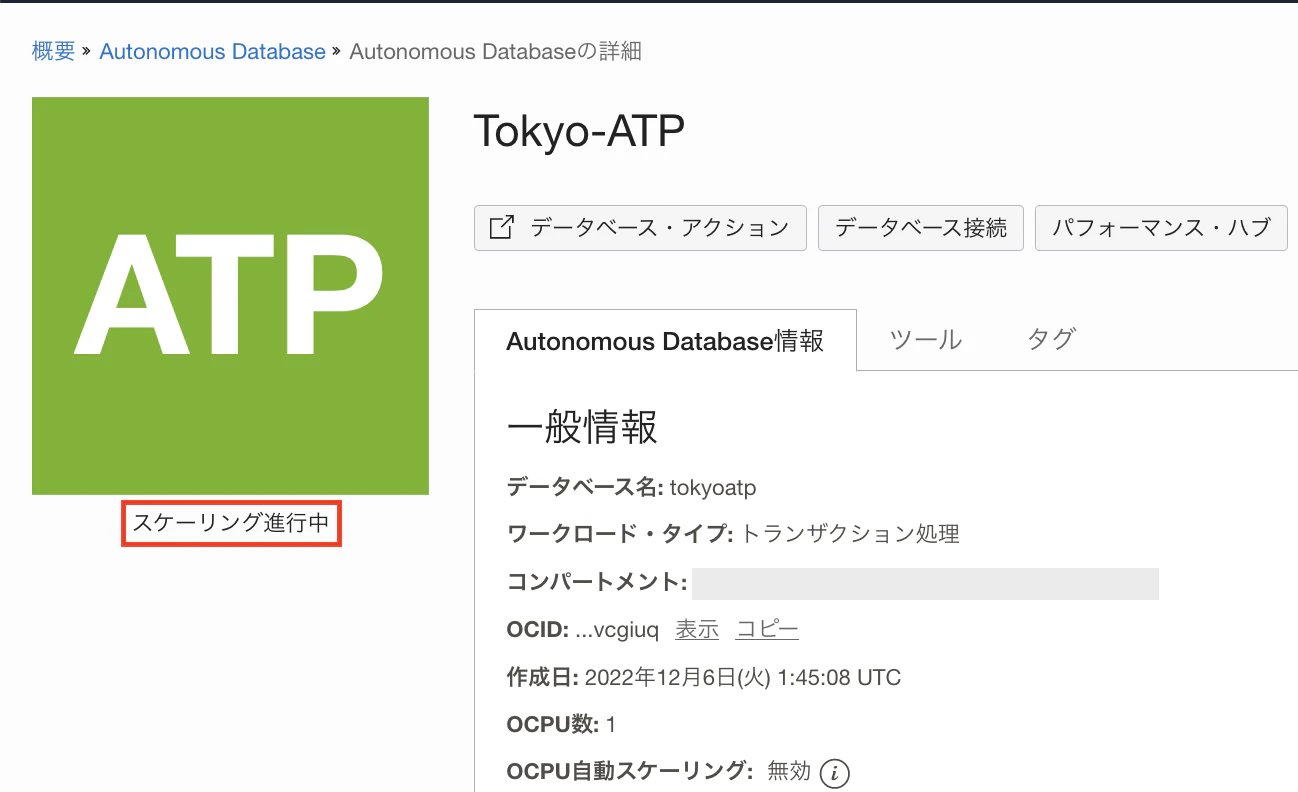The height and width of the screenshot is (792, 1298).
Task: Click the データベース名 tokyoatp line
Action: click(x=632, y=488)
